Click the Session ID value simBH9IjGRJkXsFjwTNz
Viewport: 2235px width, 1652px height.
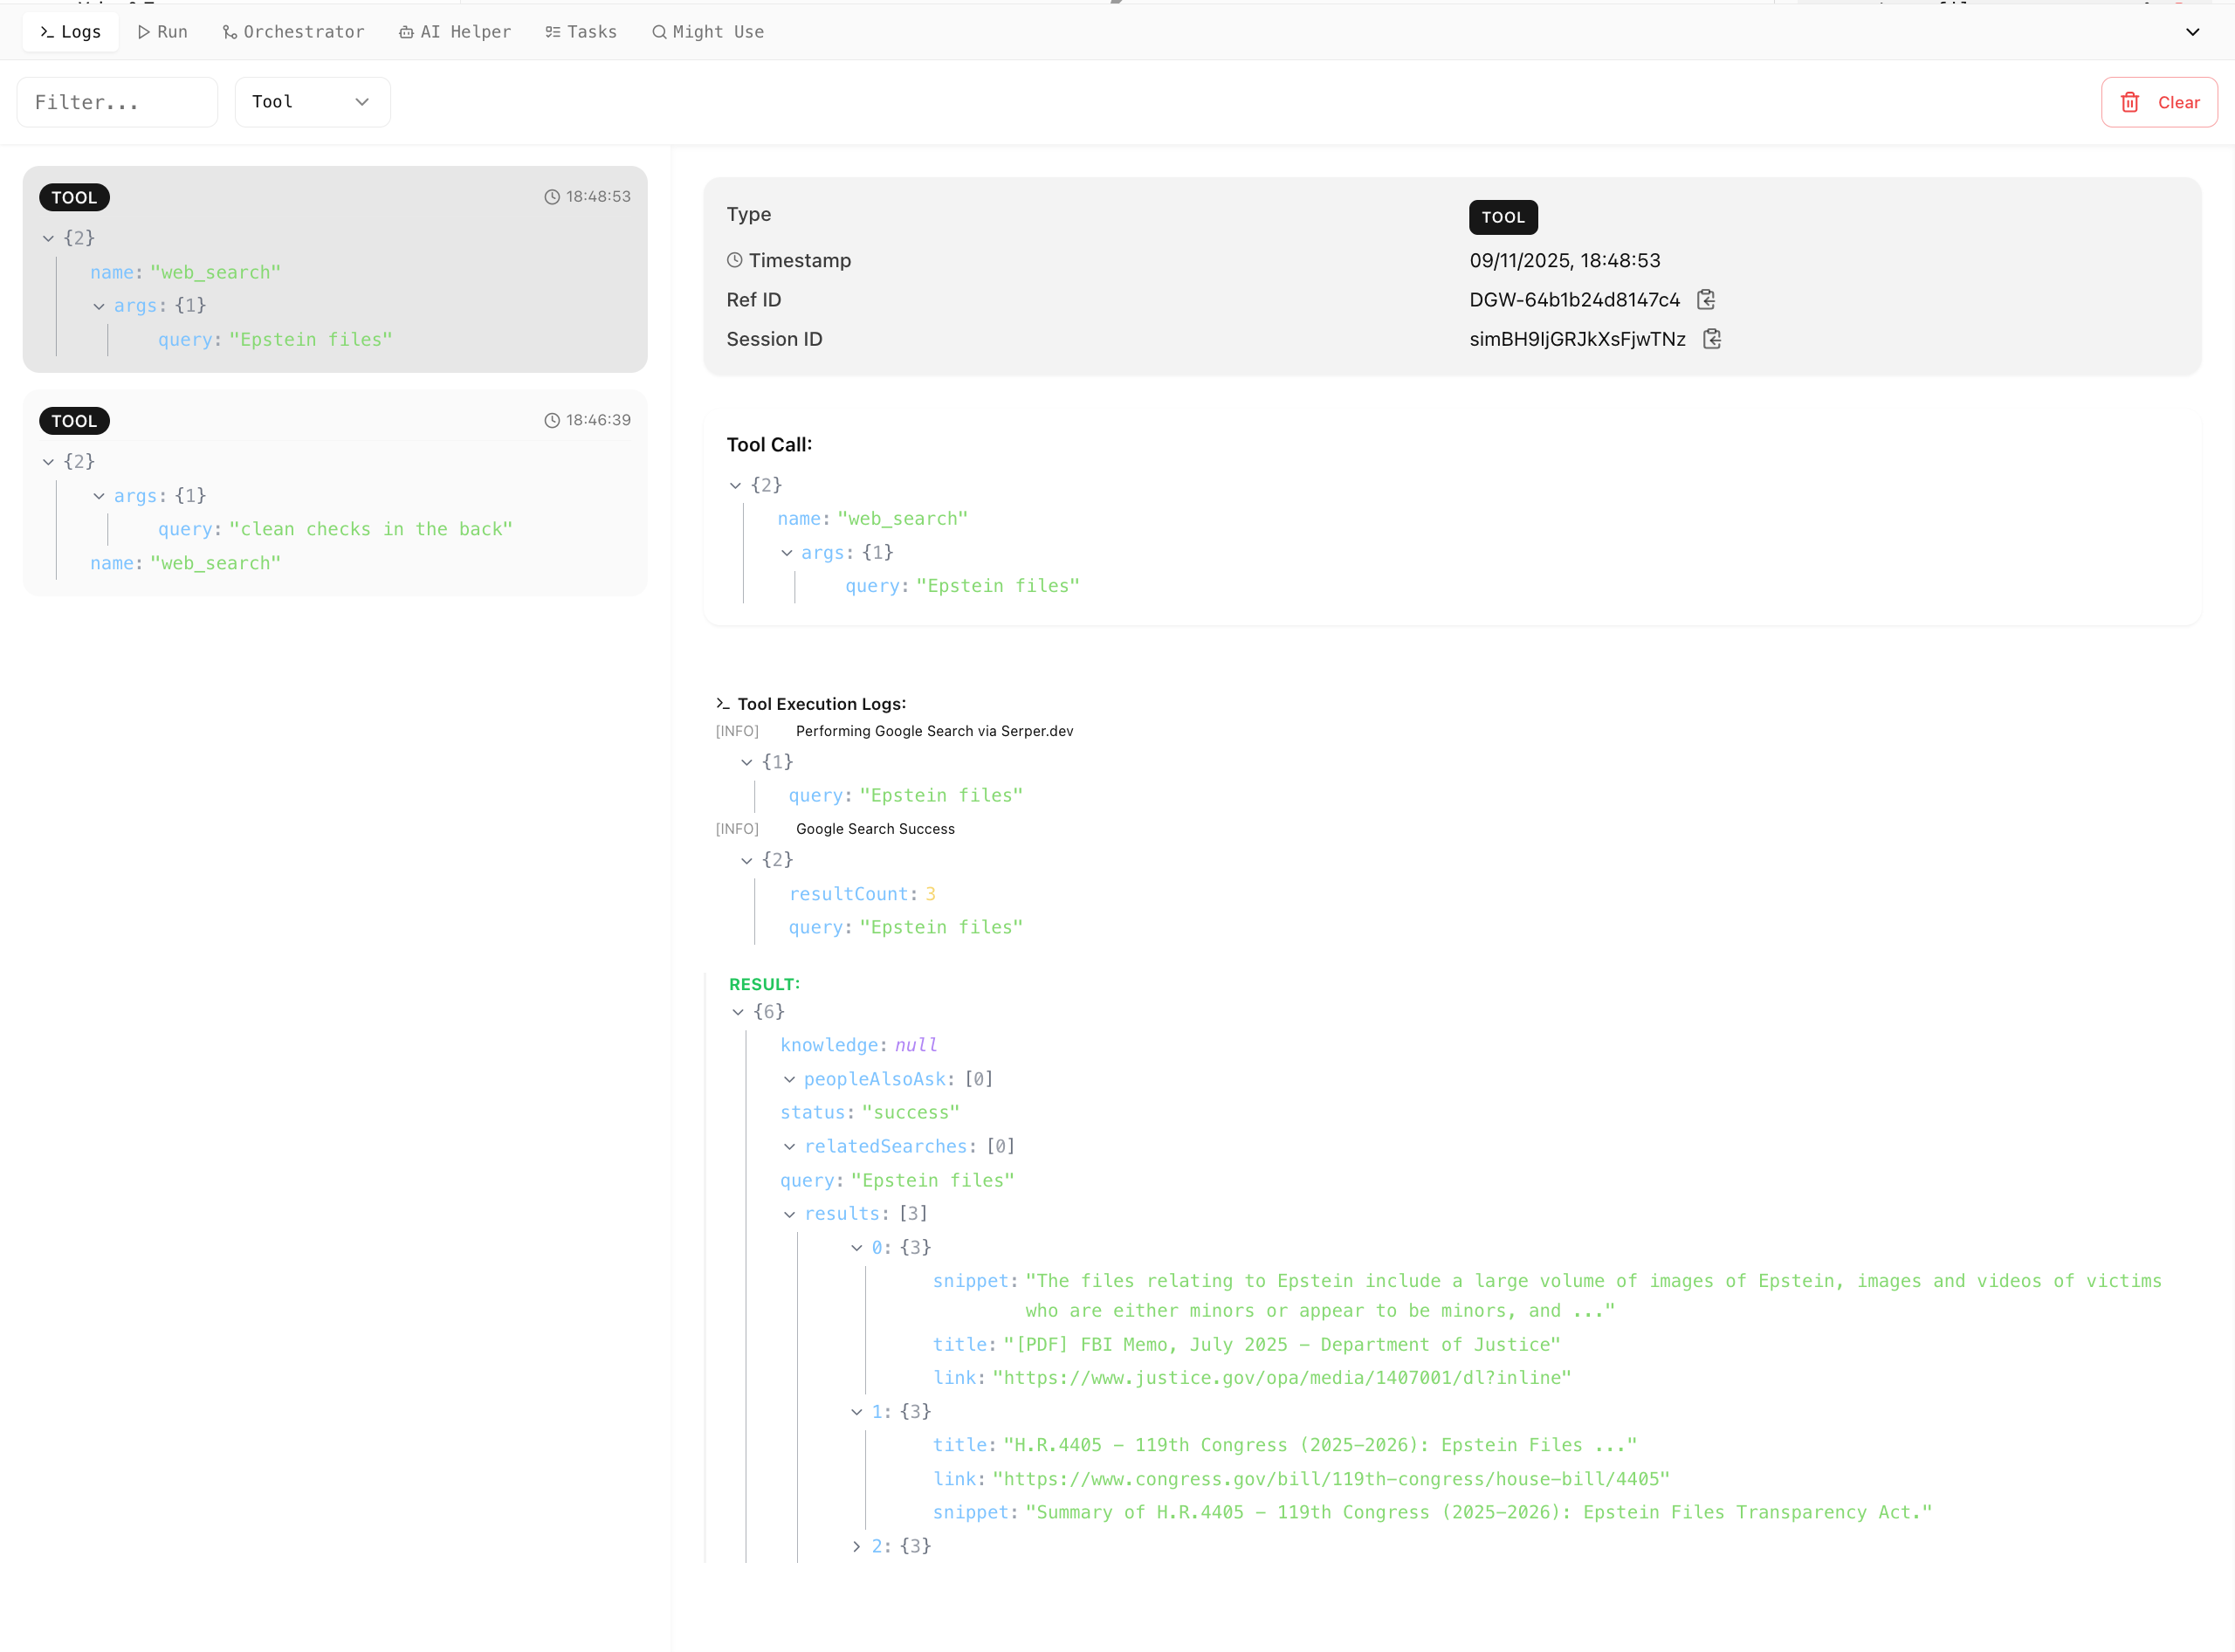point(1577,339)
